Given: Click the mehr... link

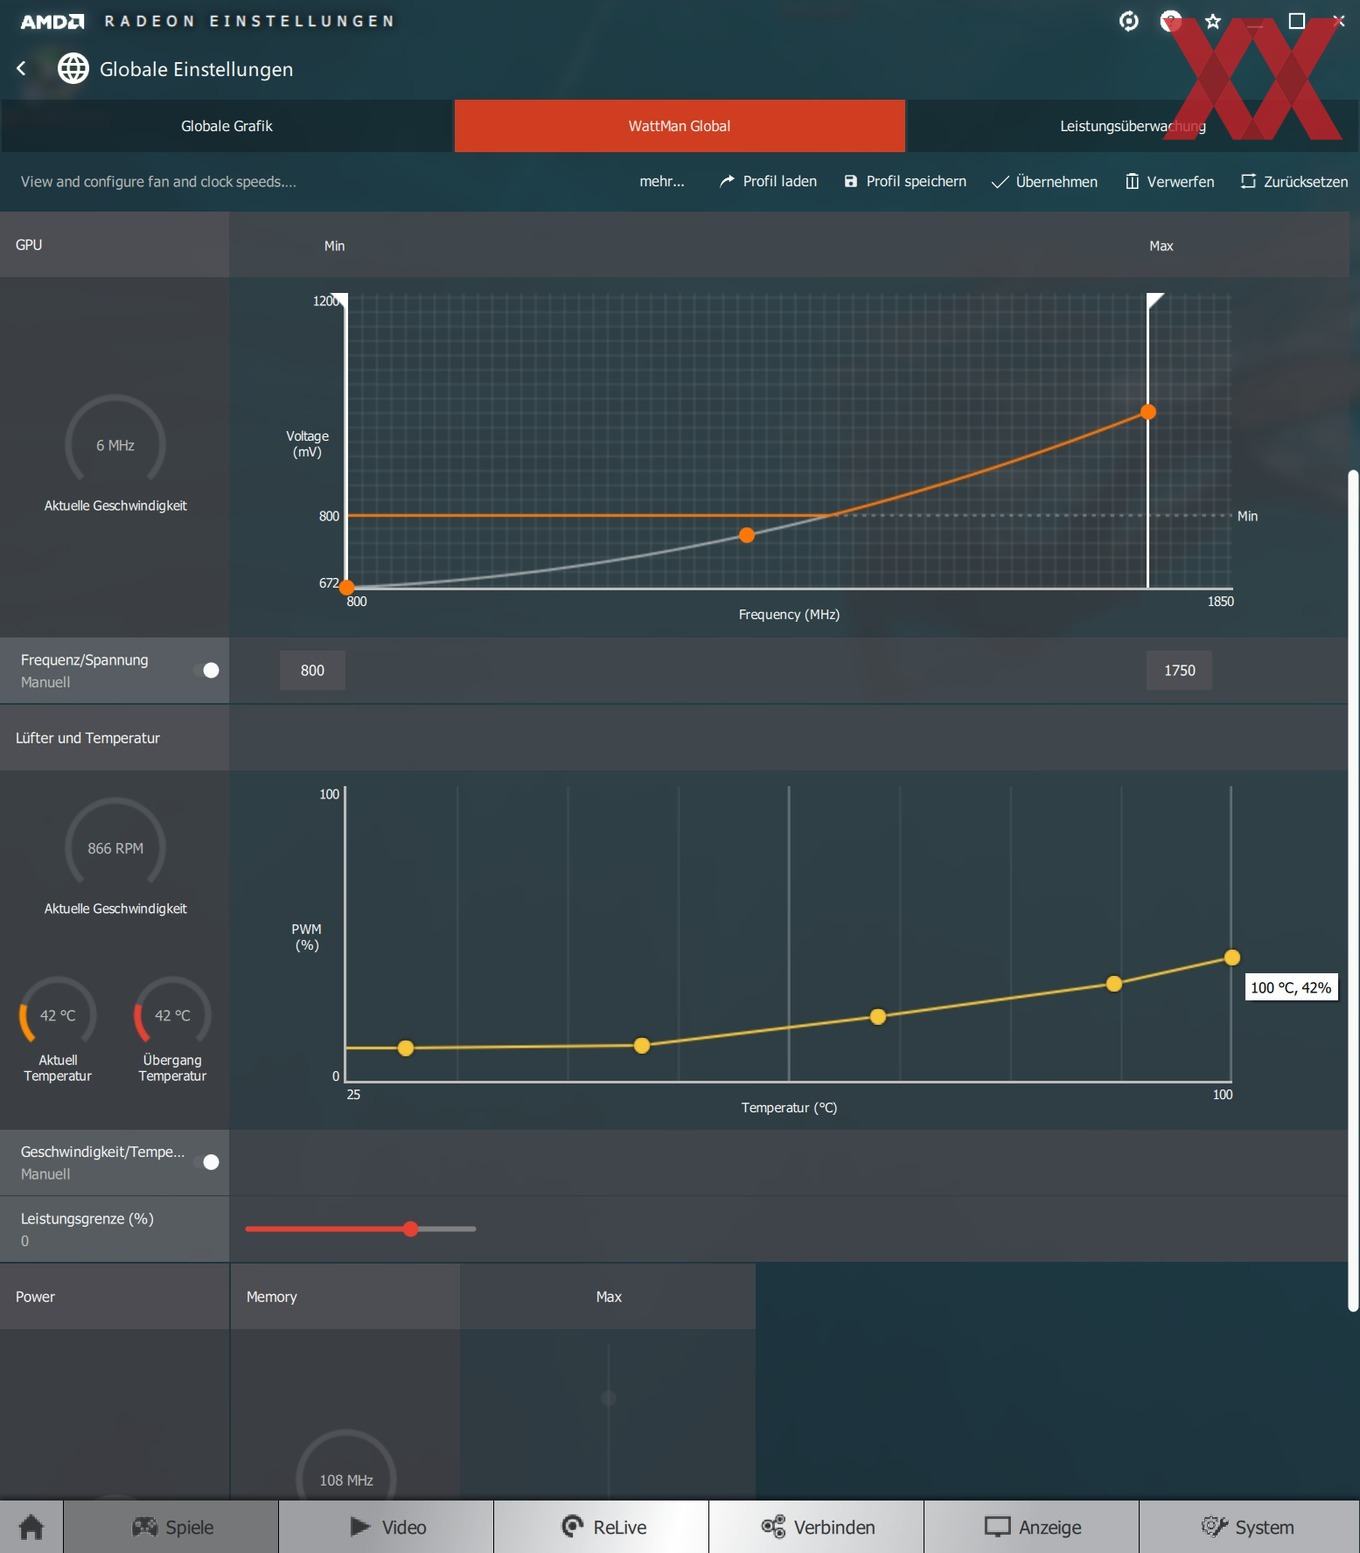Looking at the screenshot, I should pos(662,181).
